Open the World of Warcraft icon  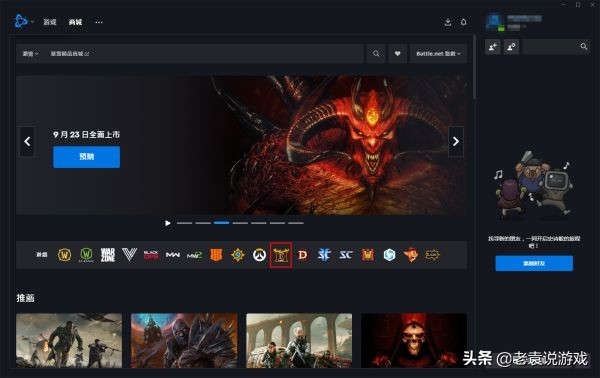click(x=64, y=255)
